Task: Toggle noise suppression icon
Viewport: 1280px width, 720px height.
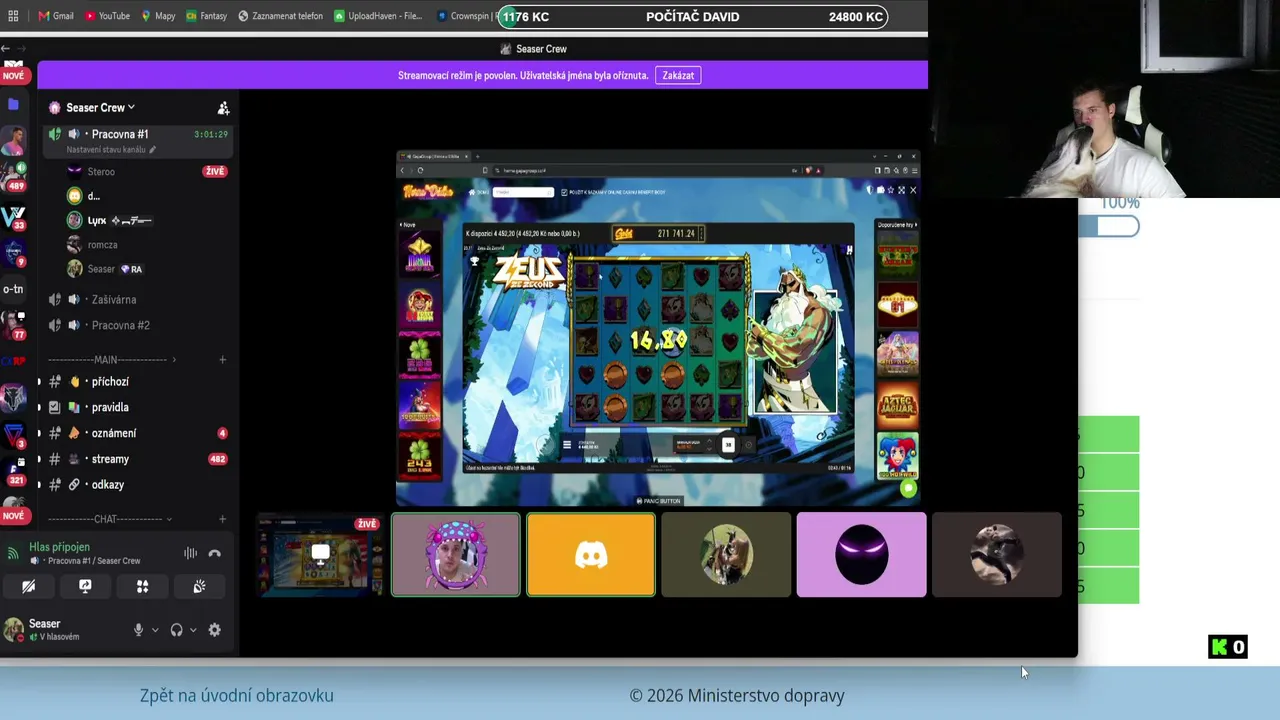Action: 190,553
